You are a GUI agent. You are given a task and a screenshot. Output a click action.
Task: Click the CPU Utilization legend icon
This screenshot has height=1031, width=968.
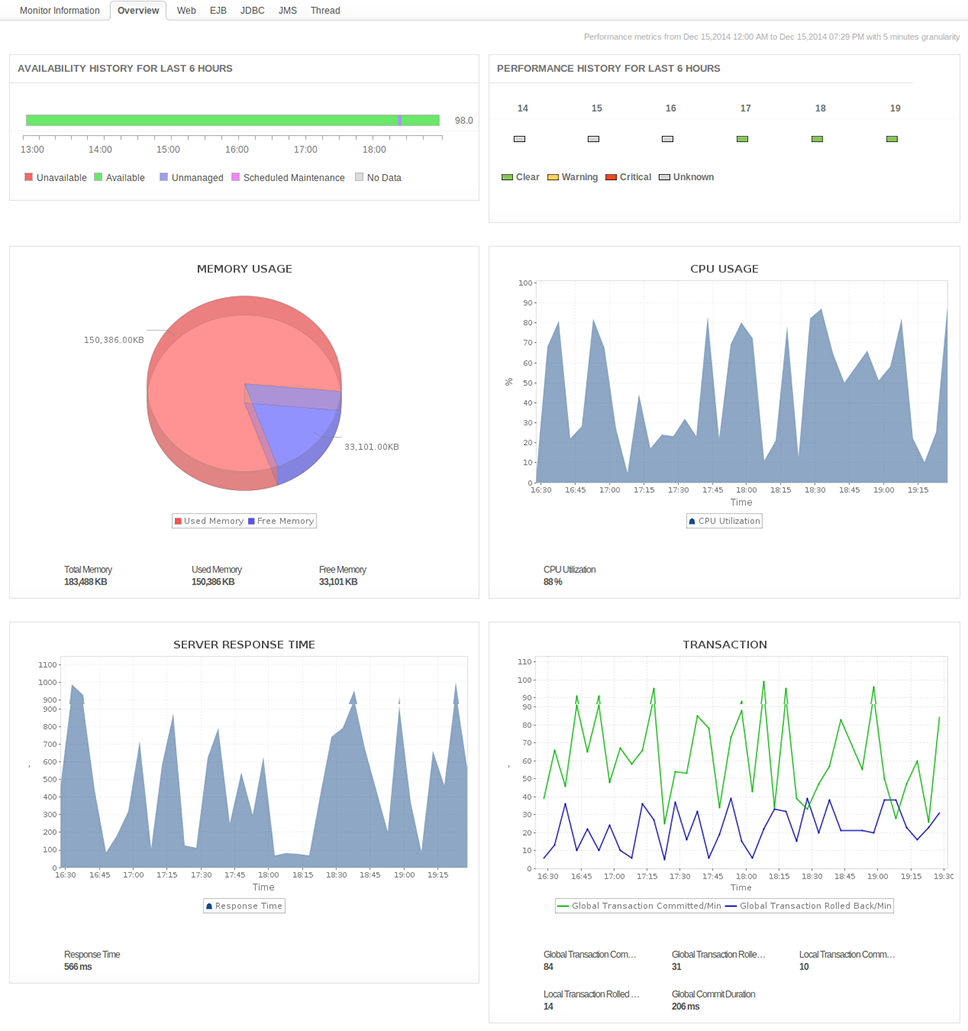coord(692,521)
